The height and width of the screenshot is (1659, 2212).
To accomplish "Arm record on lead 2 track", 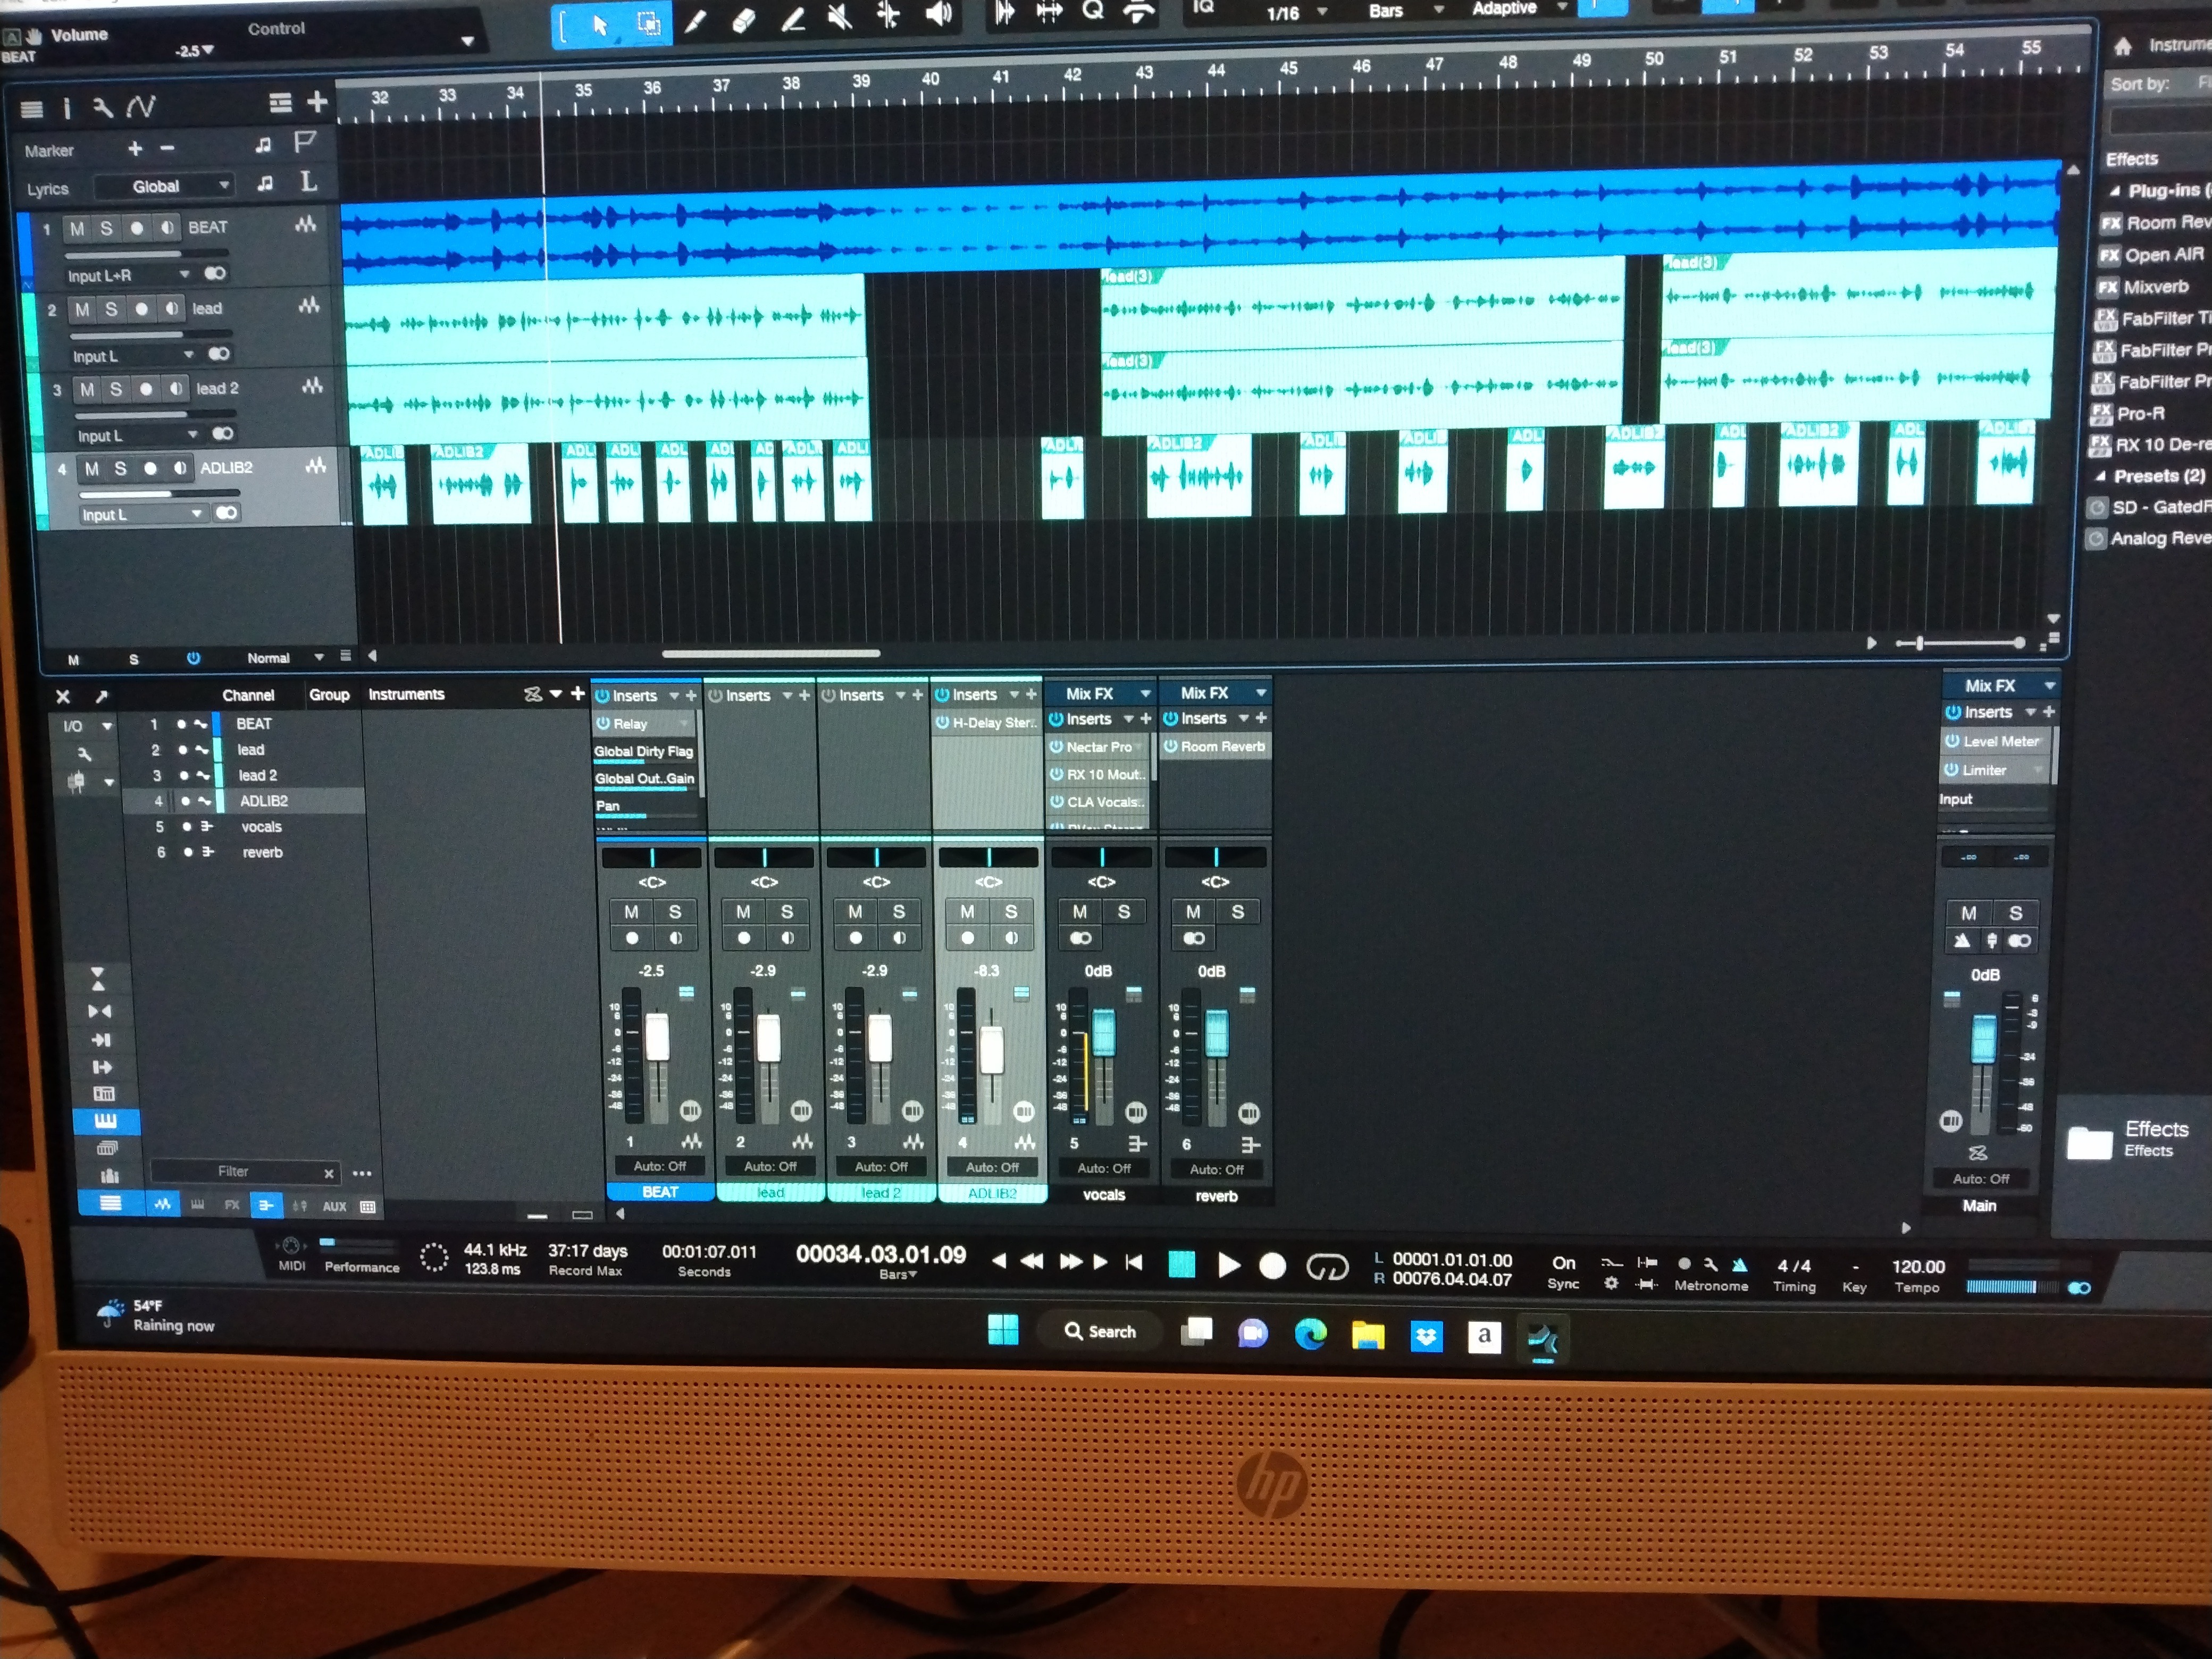I will [x=146, y=389].
